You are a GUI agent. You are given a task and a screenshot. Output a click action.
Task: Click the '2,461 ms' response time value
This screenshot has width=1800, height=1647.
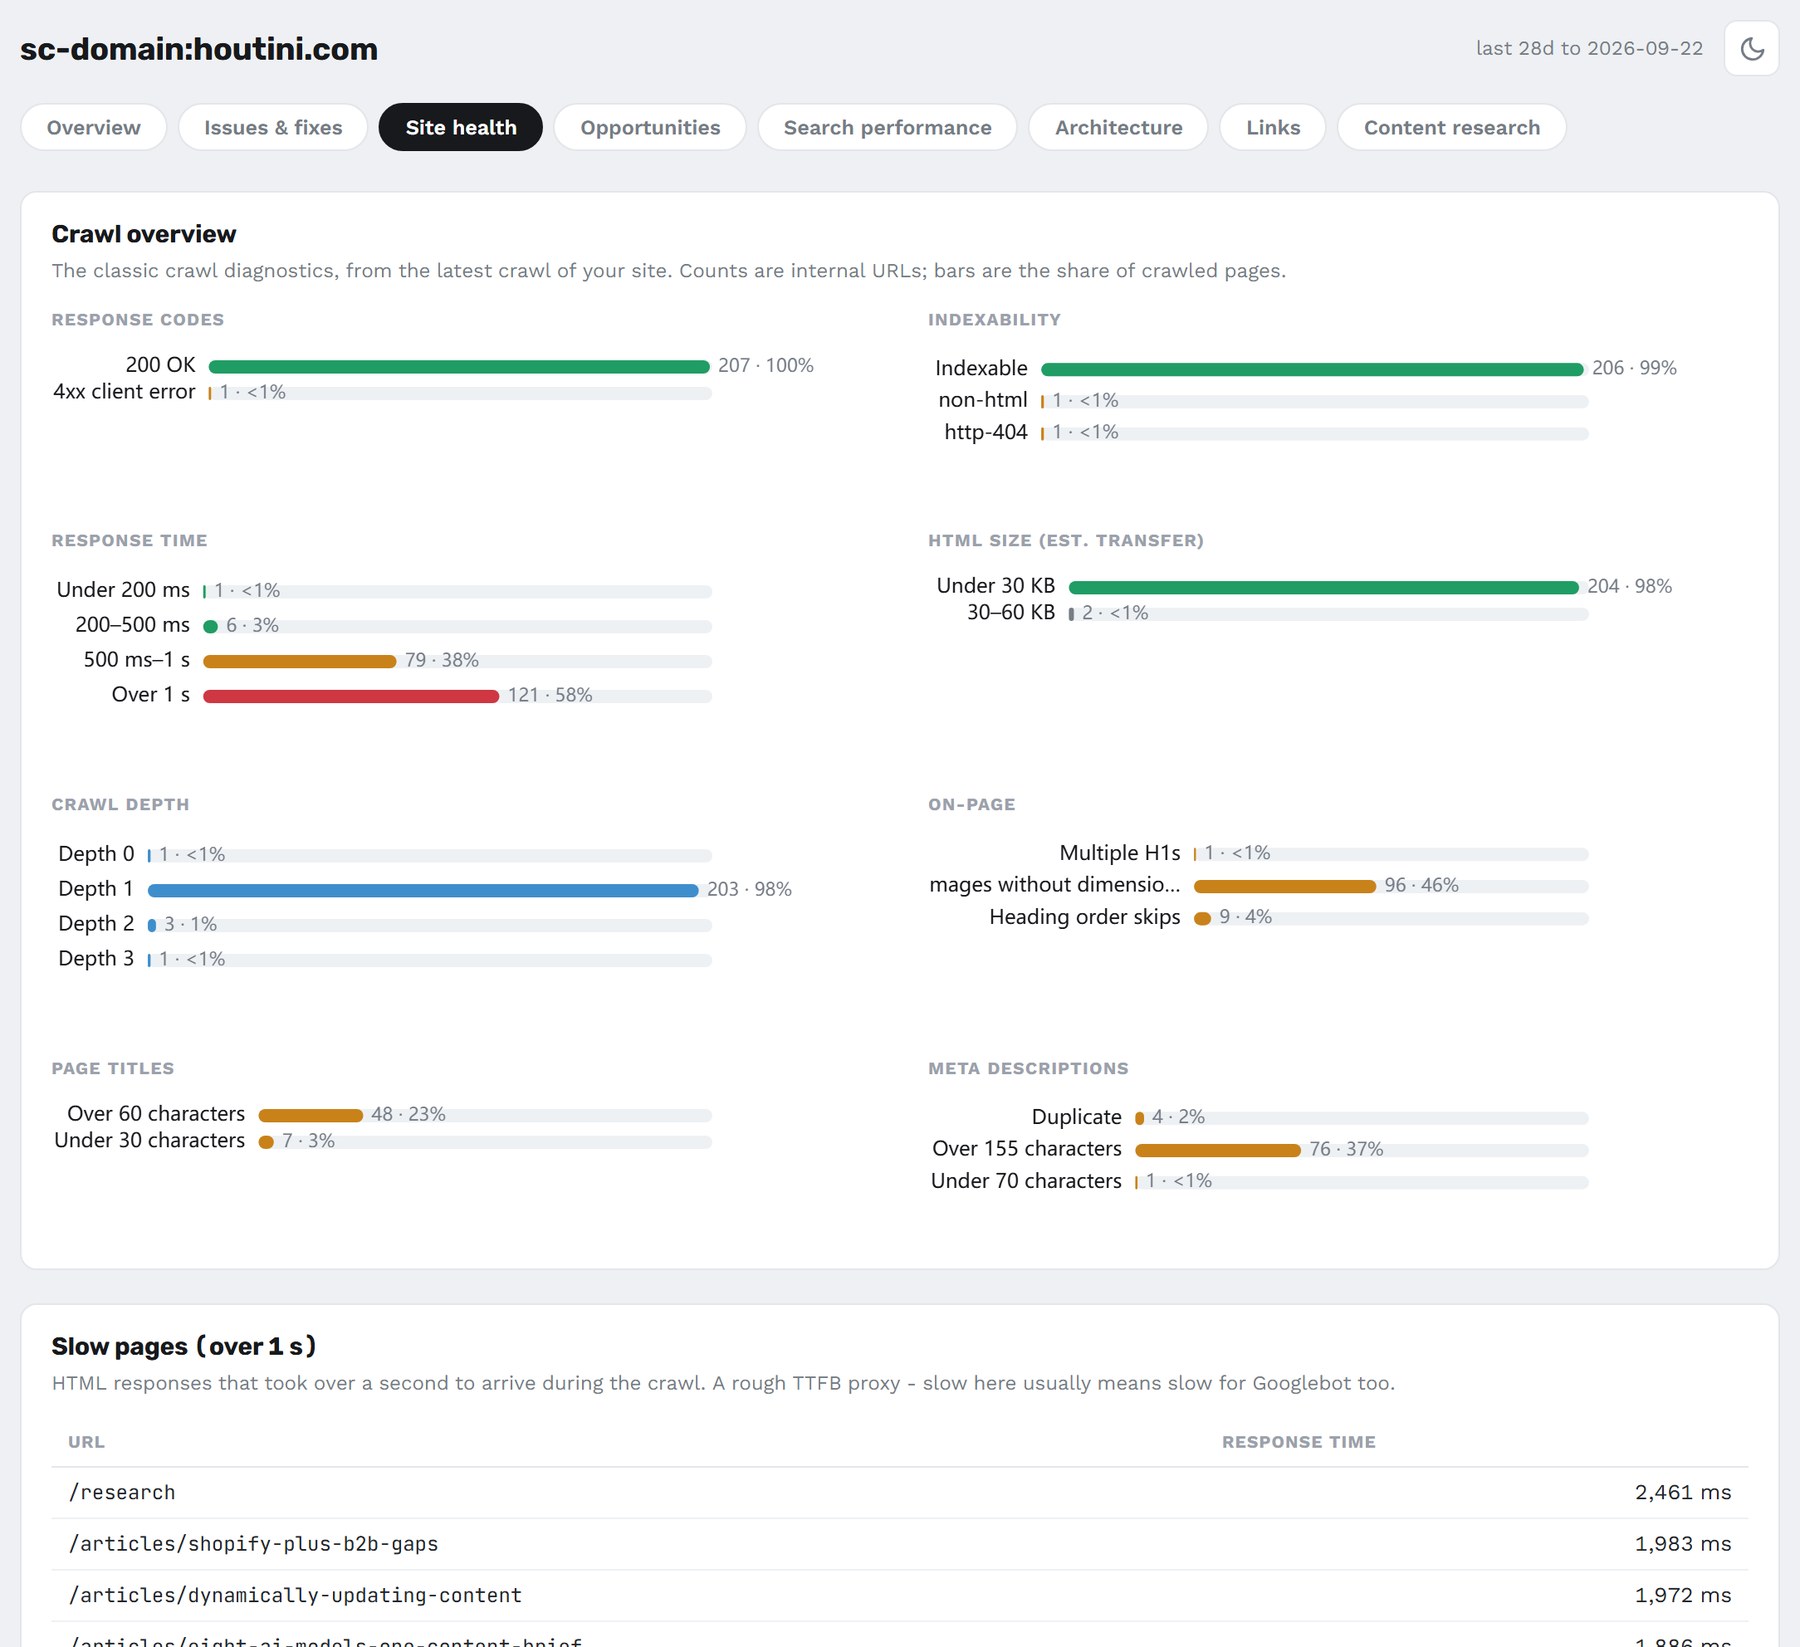click(1683, 1493)
